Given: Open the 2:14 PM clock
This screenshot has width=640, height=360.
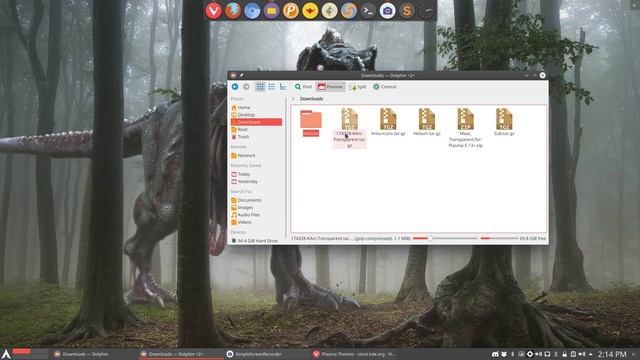Looking at the screenshot, I should [x=612, y=354].
